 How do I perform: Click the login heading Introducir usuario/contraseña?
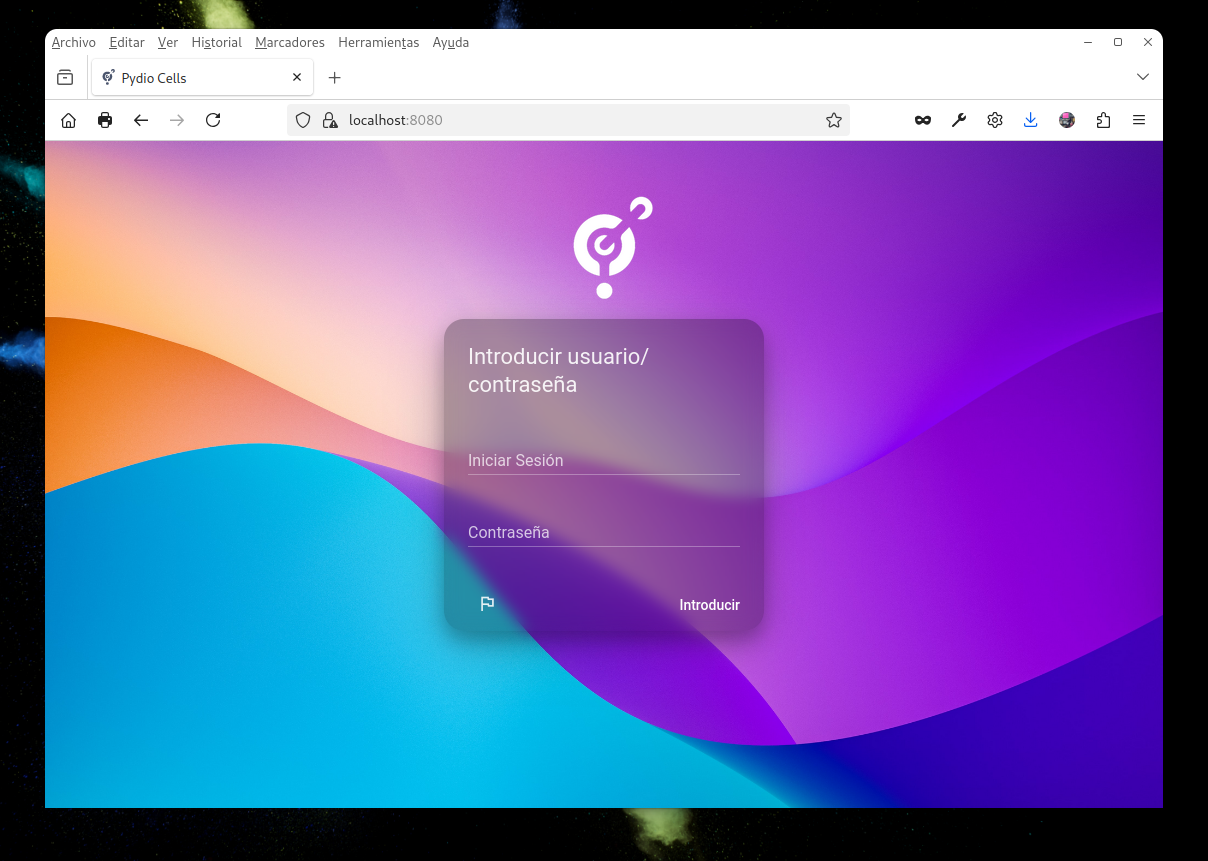click(558, 370)
